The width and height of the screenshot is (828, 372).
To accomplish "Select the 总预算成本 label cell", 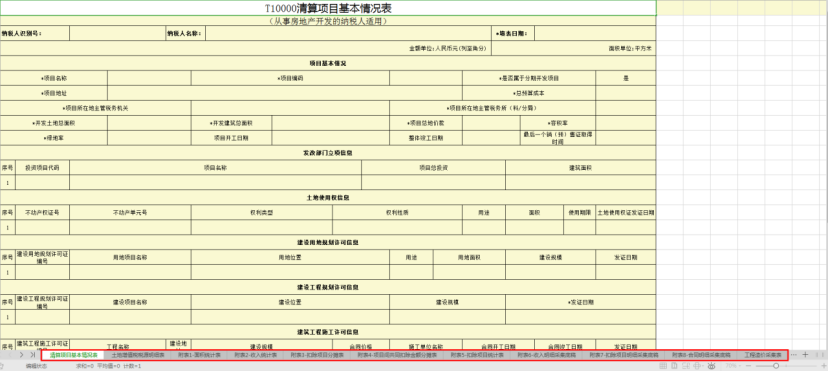I will coord(529,93).
